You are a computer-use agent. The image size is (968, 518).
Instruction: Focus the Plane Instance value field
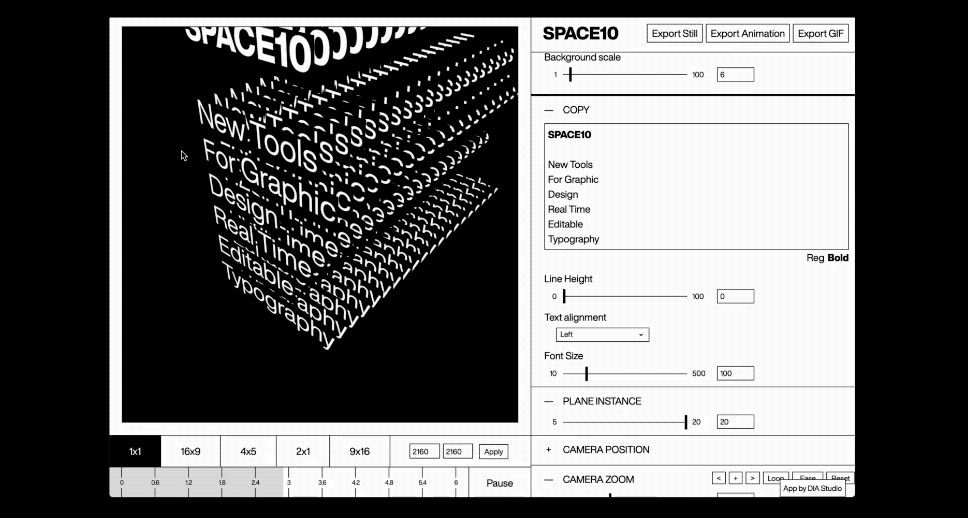coord(735,422)
